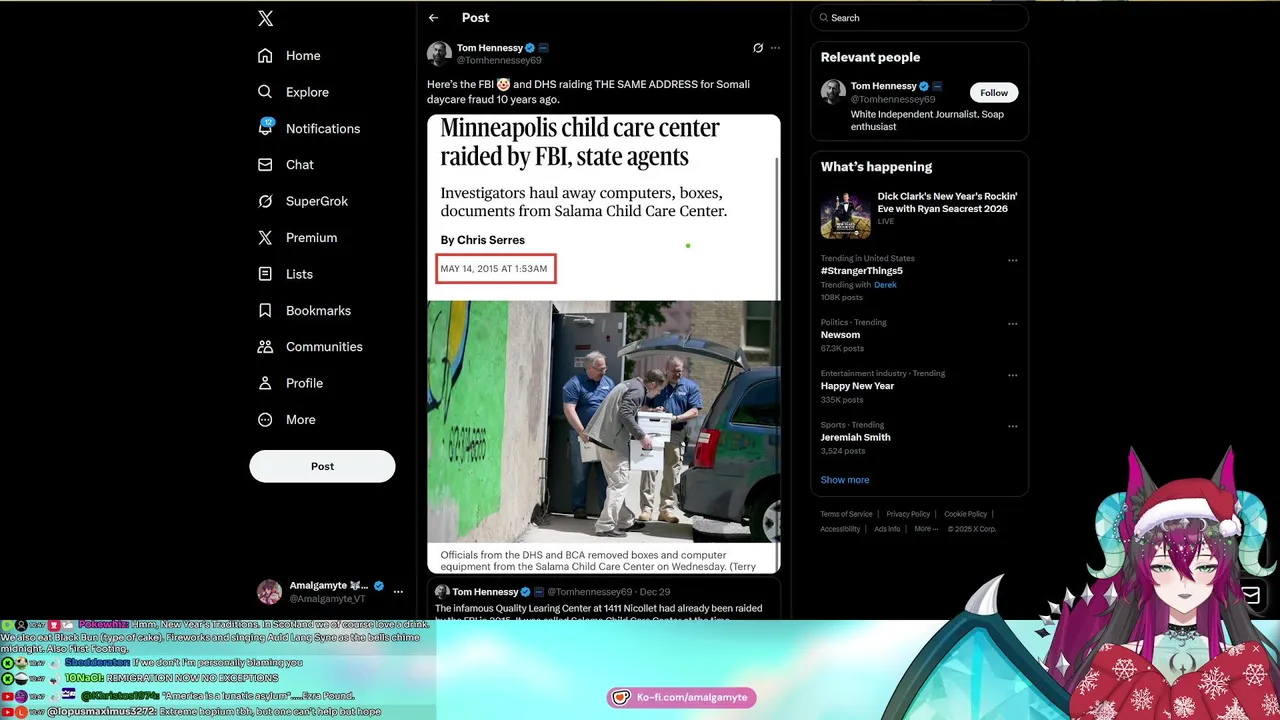Open Terms of Service link
Viewport: 1280px width, 720px height.
click(846, 514)
